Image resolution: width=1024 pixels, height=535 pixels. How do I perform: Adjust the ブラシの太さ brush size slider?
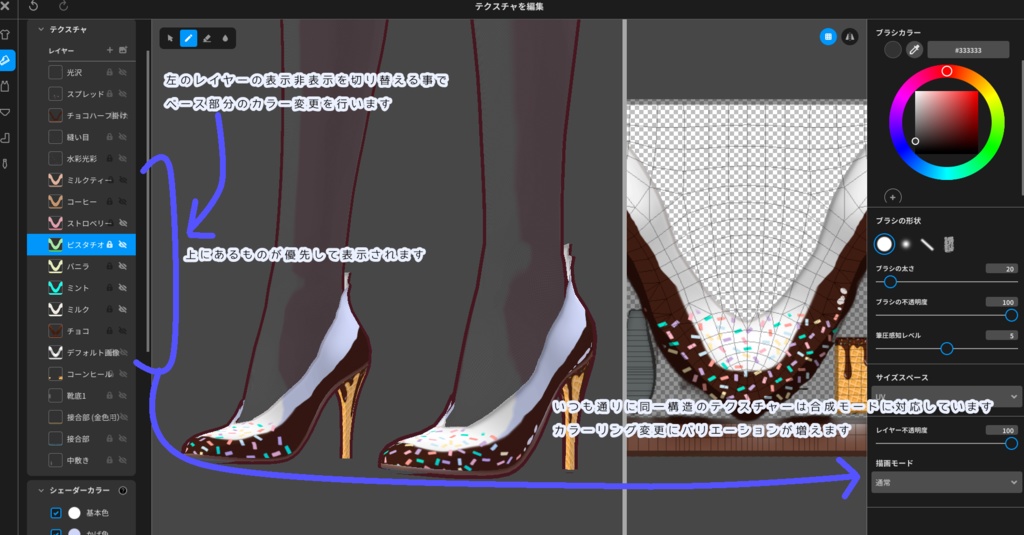tap(946, 282)
